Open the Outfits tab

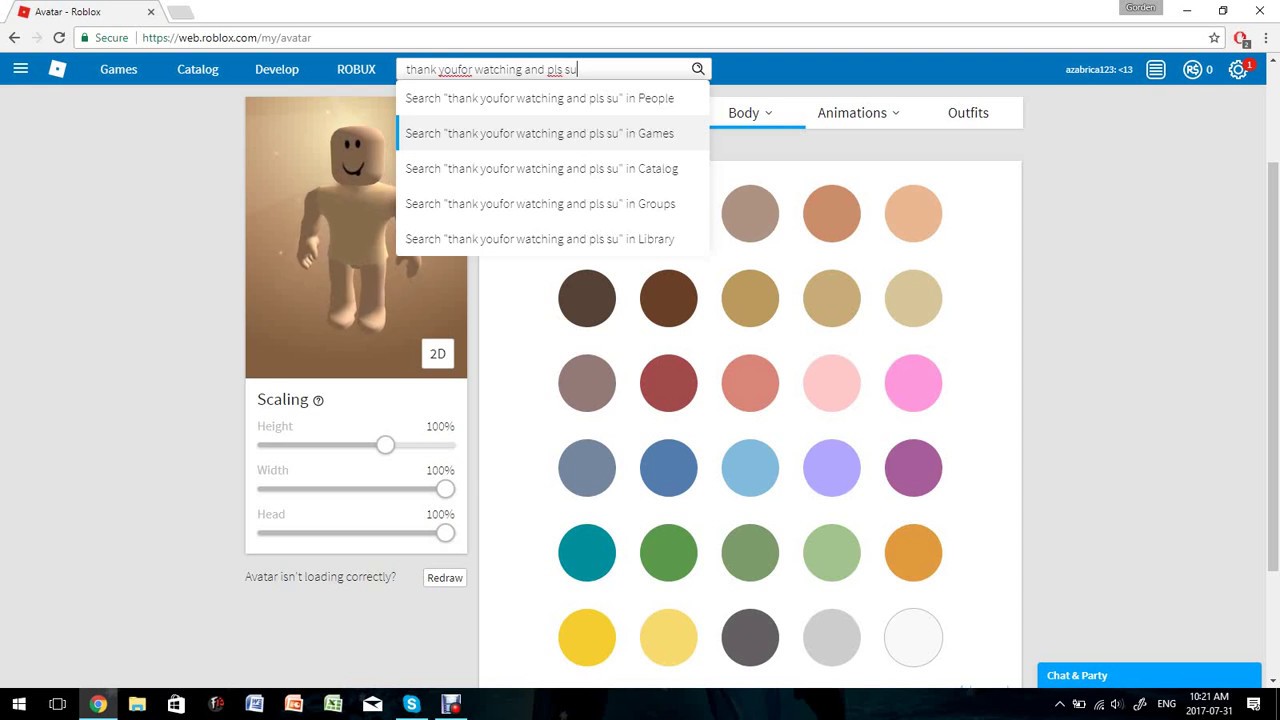coord(968,113)
